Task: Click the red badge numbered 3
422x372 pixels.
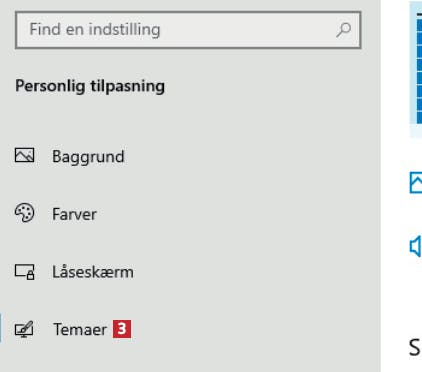Action: 122,329
